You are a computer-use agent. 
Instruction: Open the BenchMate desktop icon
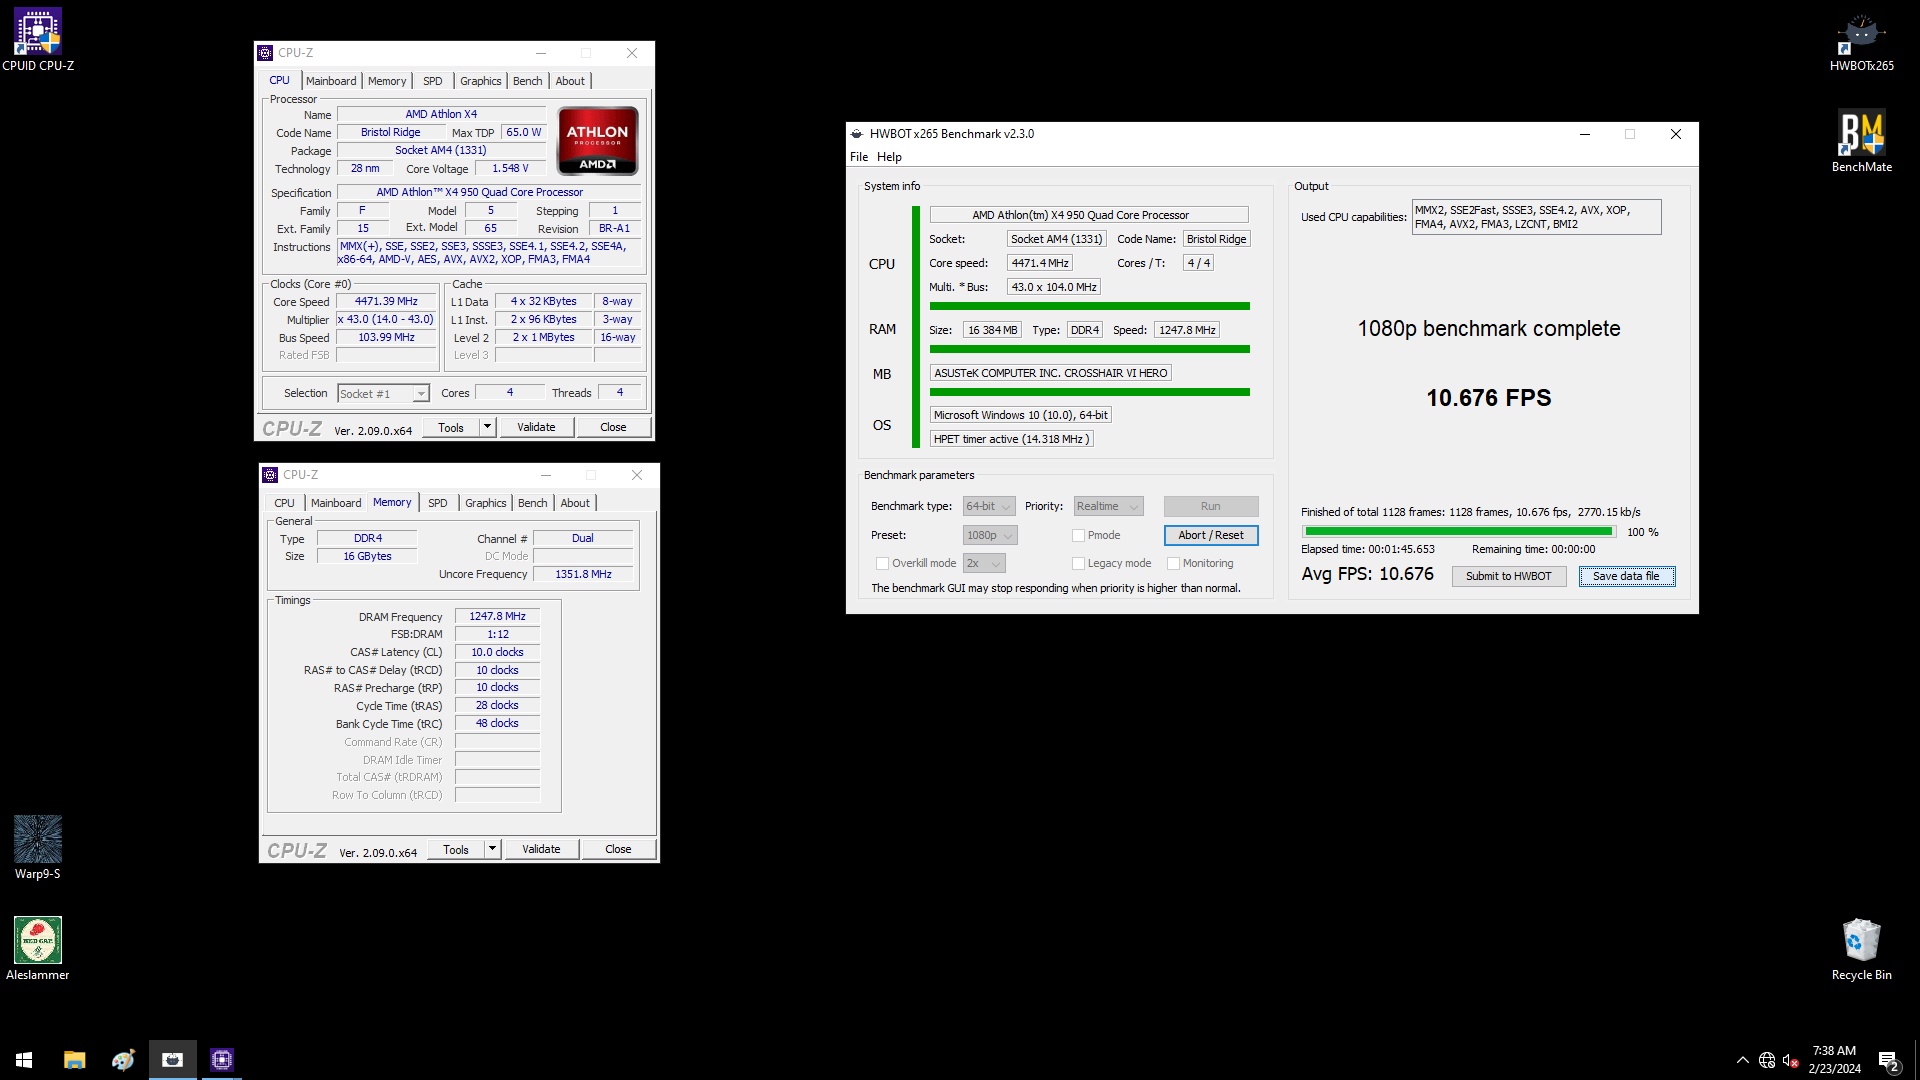click(1861, 141)
